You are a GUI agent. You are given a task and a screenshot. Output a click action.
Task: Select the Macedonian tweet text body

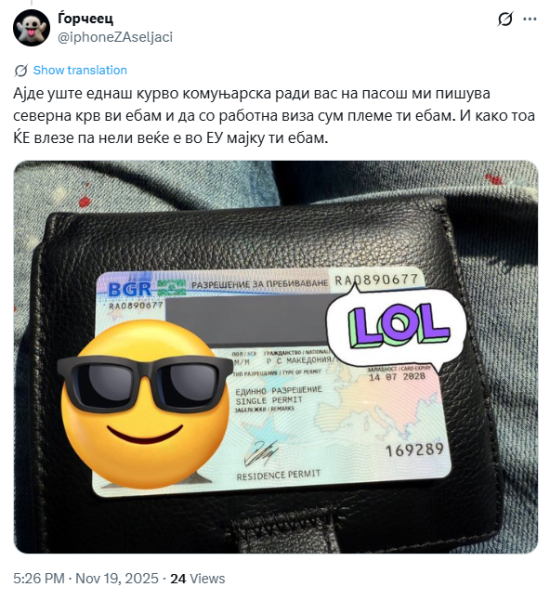pyautogui.click(x=274, y=116)
